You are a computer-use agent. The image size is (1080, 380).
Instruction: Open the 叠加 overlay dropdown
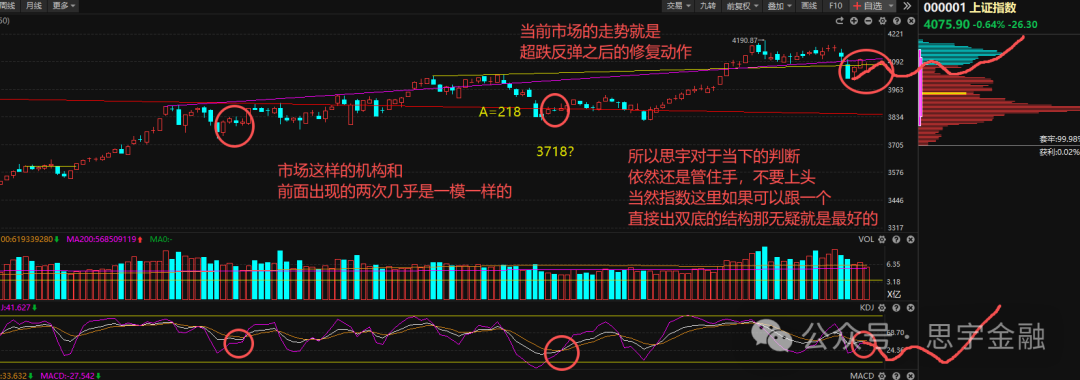(x=778, y=6)
